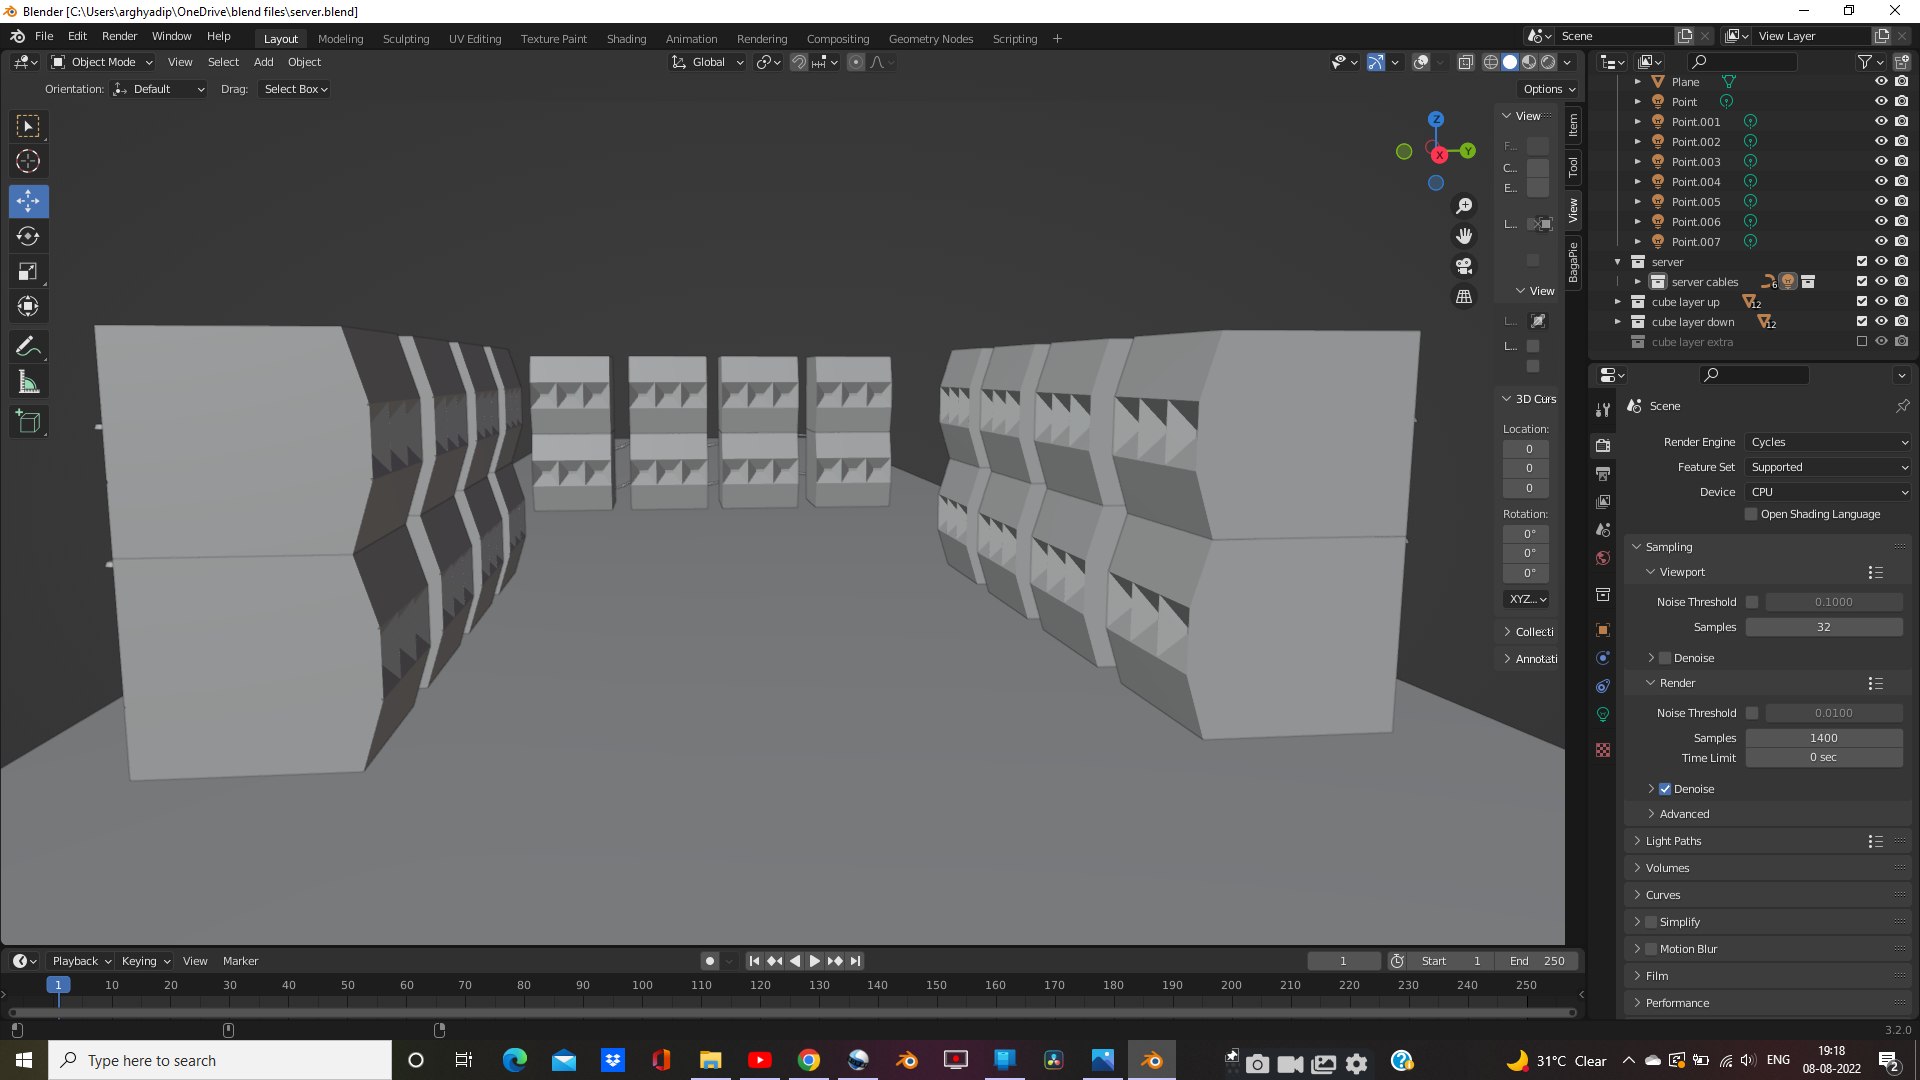Click the Options button
The height and width of the screenshot is (1080, 1920).
tap(1548, 89)
